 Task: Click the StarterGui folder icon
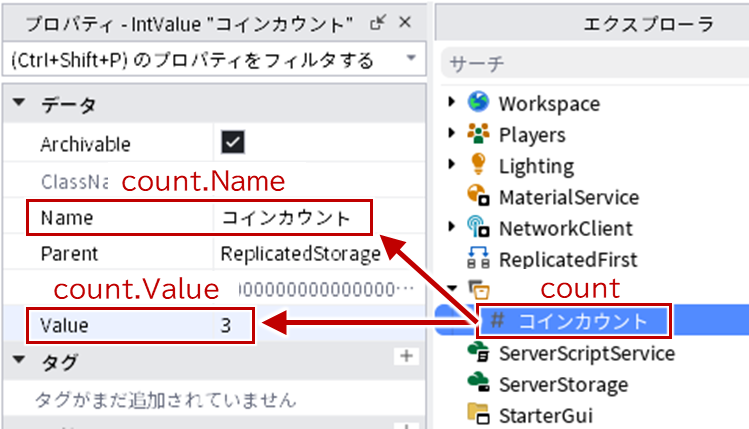pyautogui.click(x=478, y=414)
